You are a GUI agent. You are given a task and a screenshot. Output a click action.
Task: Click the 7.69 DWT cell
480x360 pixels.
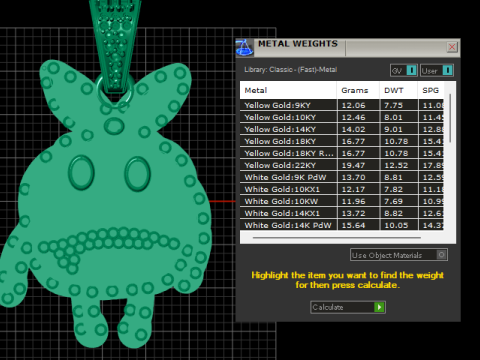pyautogui.click(x=399, y=201)
